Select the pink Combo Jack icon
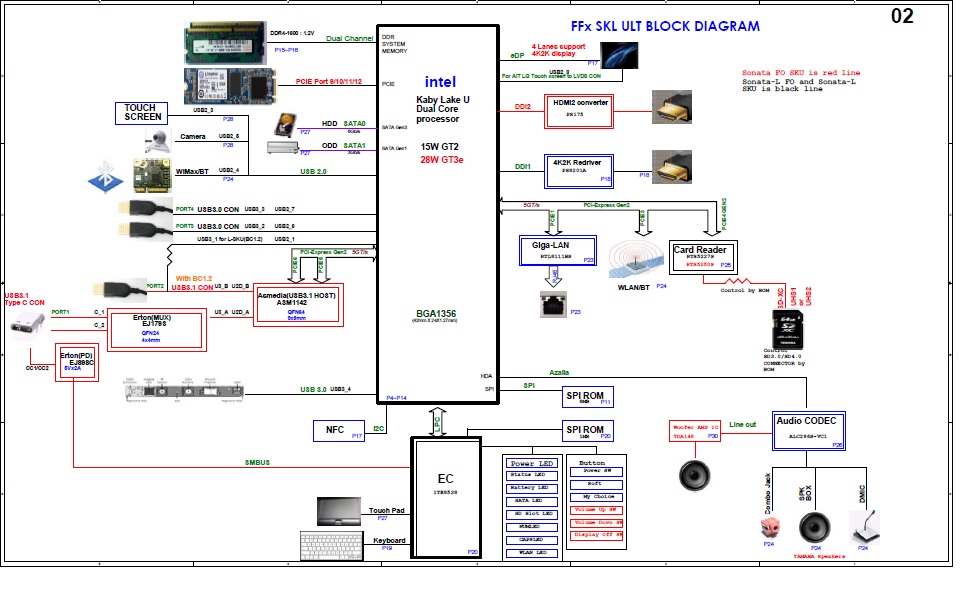Viewport: 964px width, 602px height. [770, 528]
